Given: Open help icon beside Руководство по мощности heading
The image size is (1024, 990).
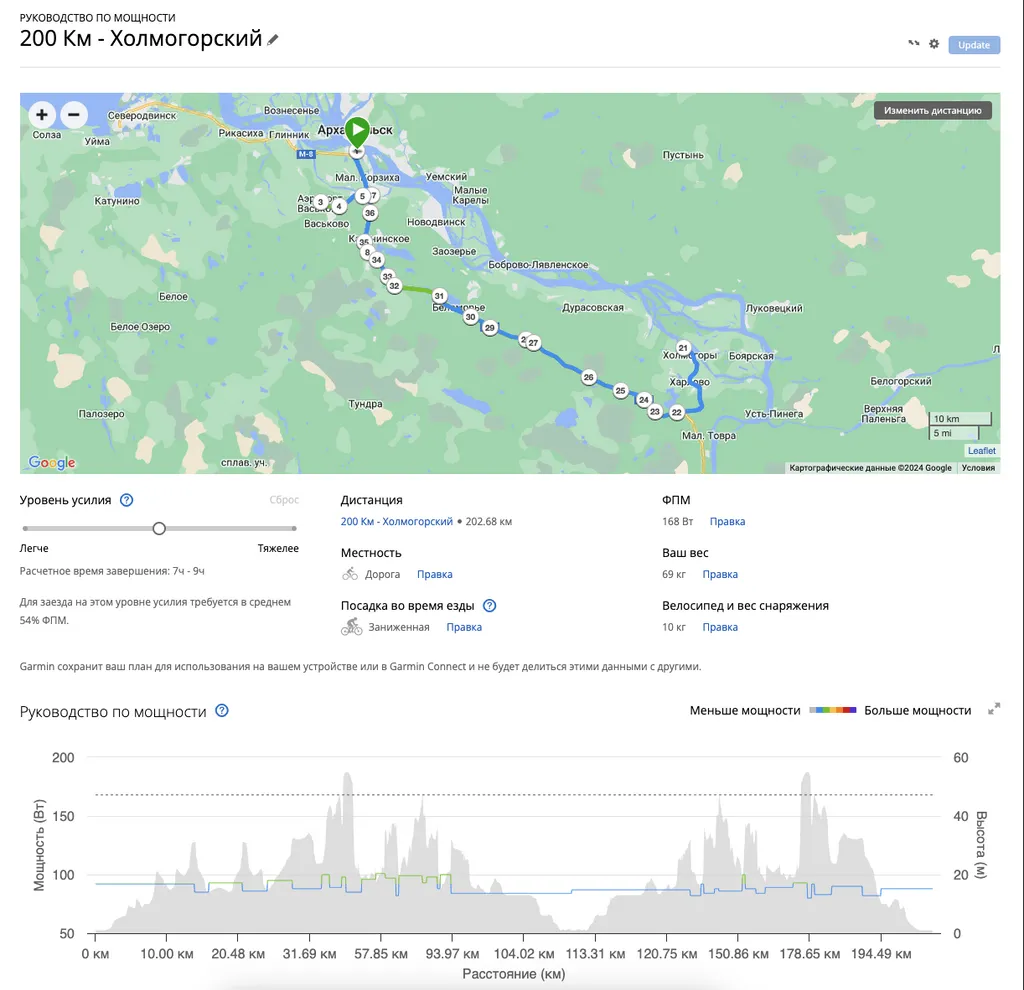Looking at the screenshot, I should click(x=222, y=711).
